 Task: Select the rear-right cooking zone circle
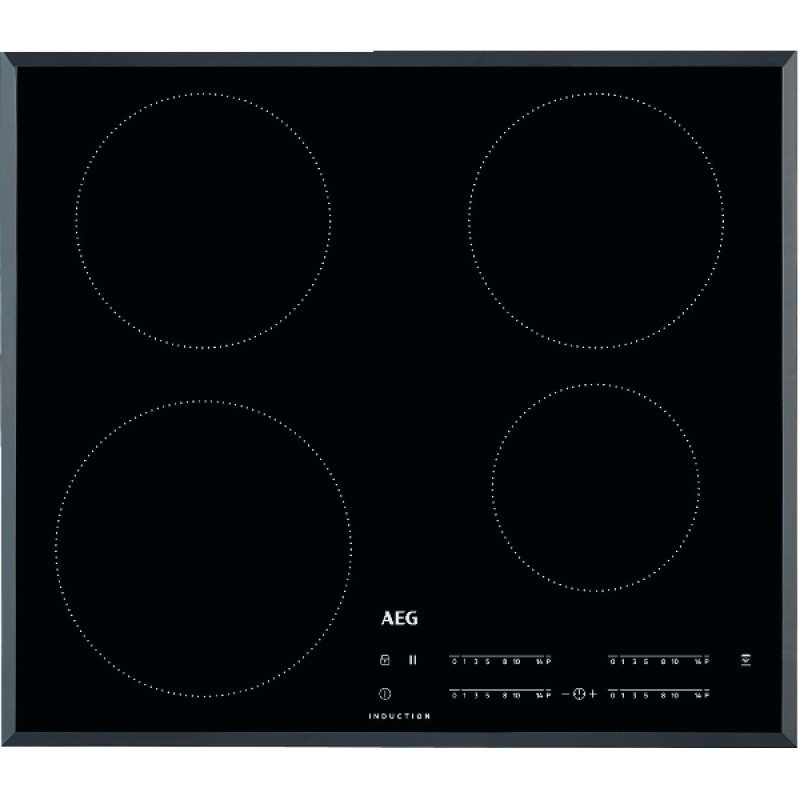(x=596, y=220)
